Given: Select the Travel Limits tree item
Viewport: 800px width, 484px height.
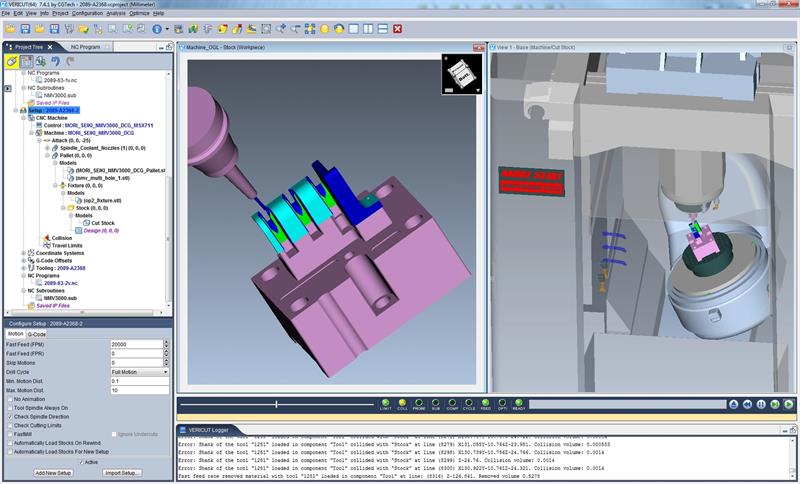Looking at the screenshot, I should 67,245.
